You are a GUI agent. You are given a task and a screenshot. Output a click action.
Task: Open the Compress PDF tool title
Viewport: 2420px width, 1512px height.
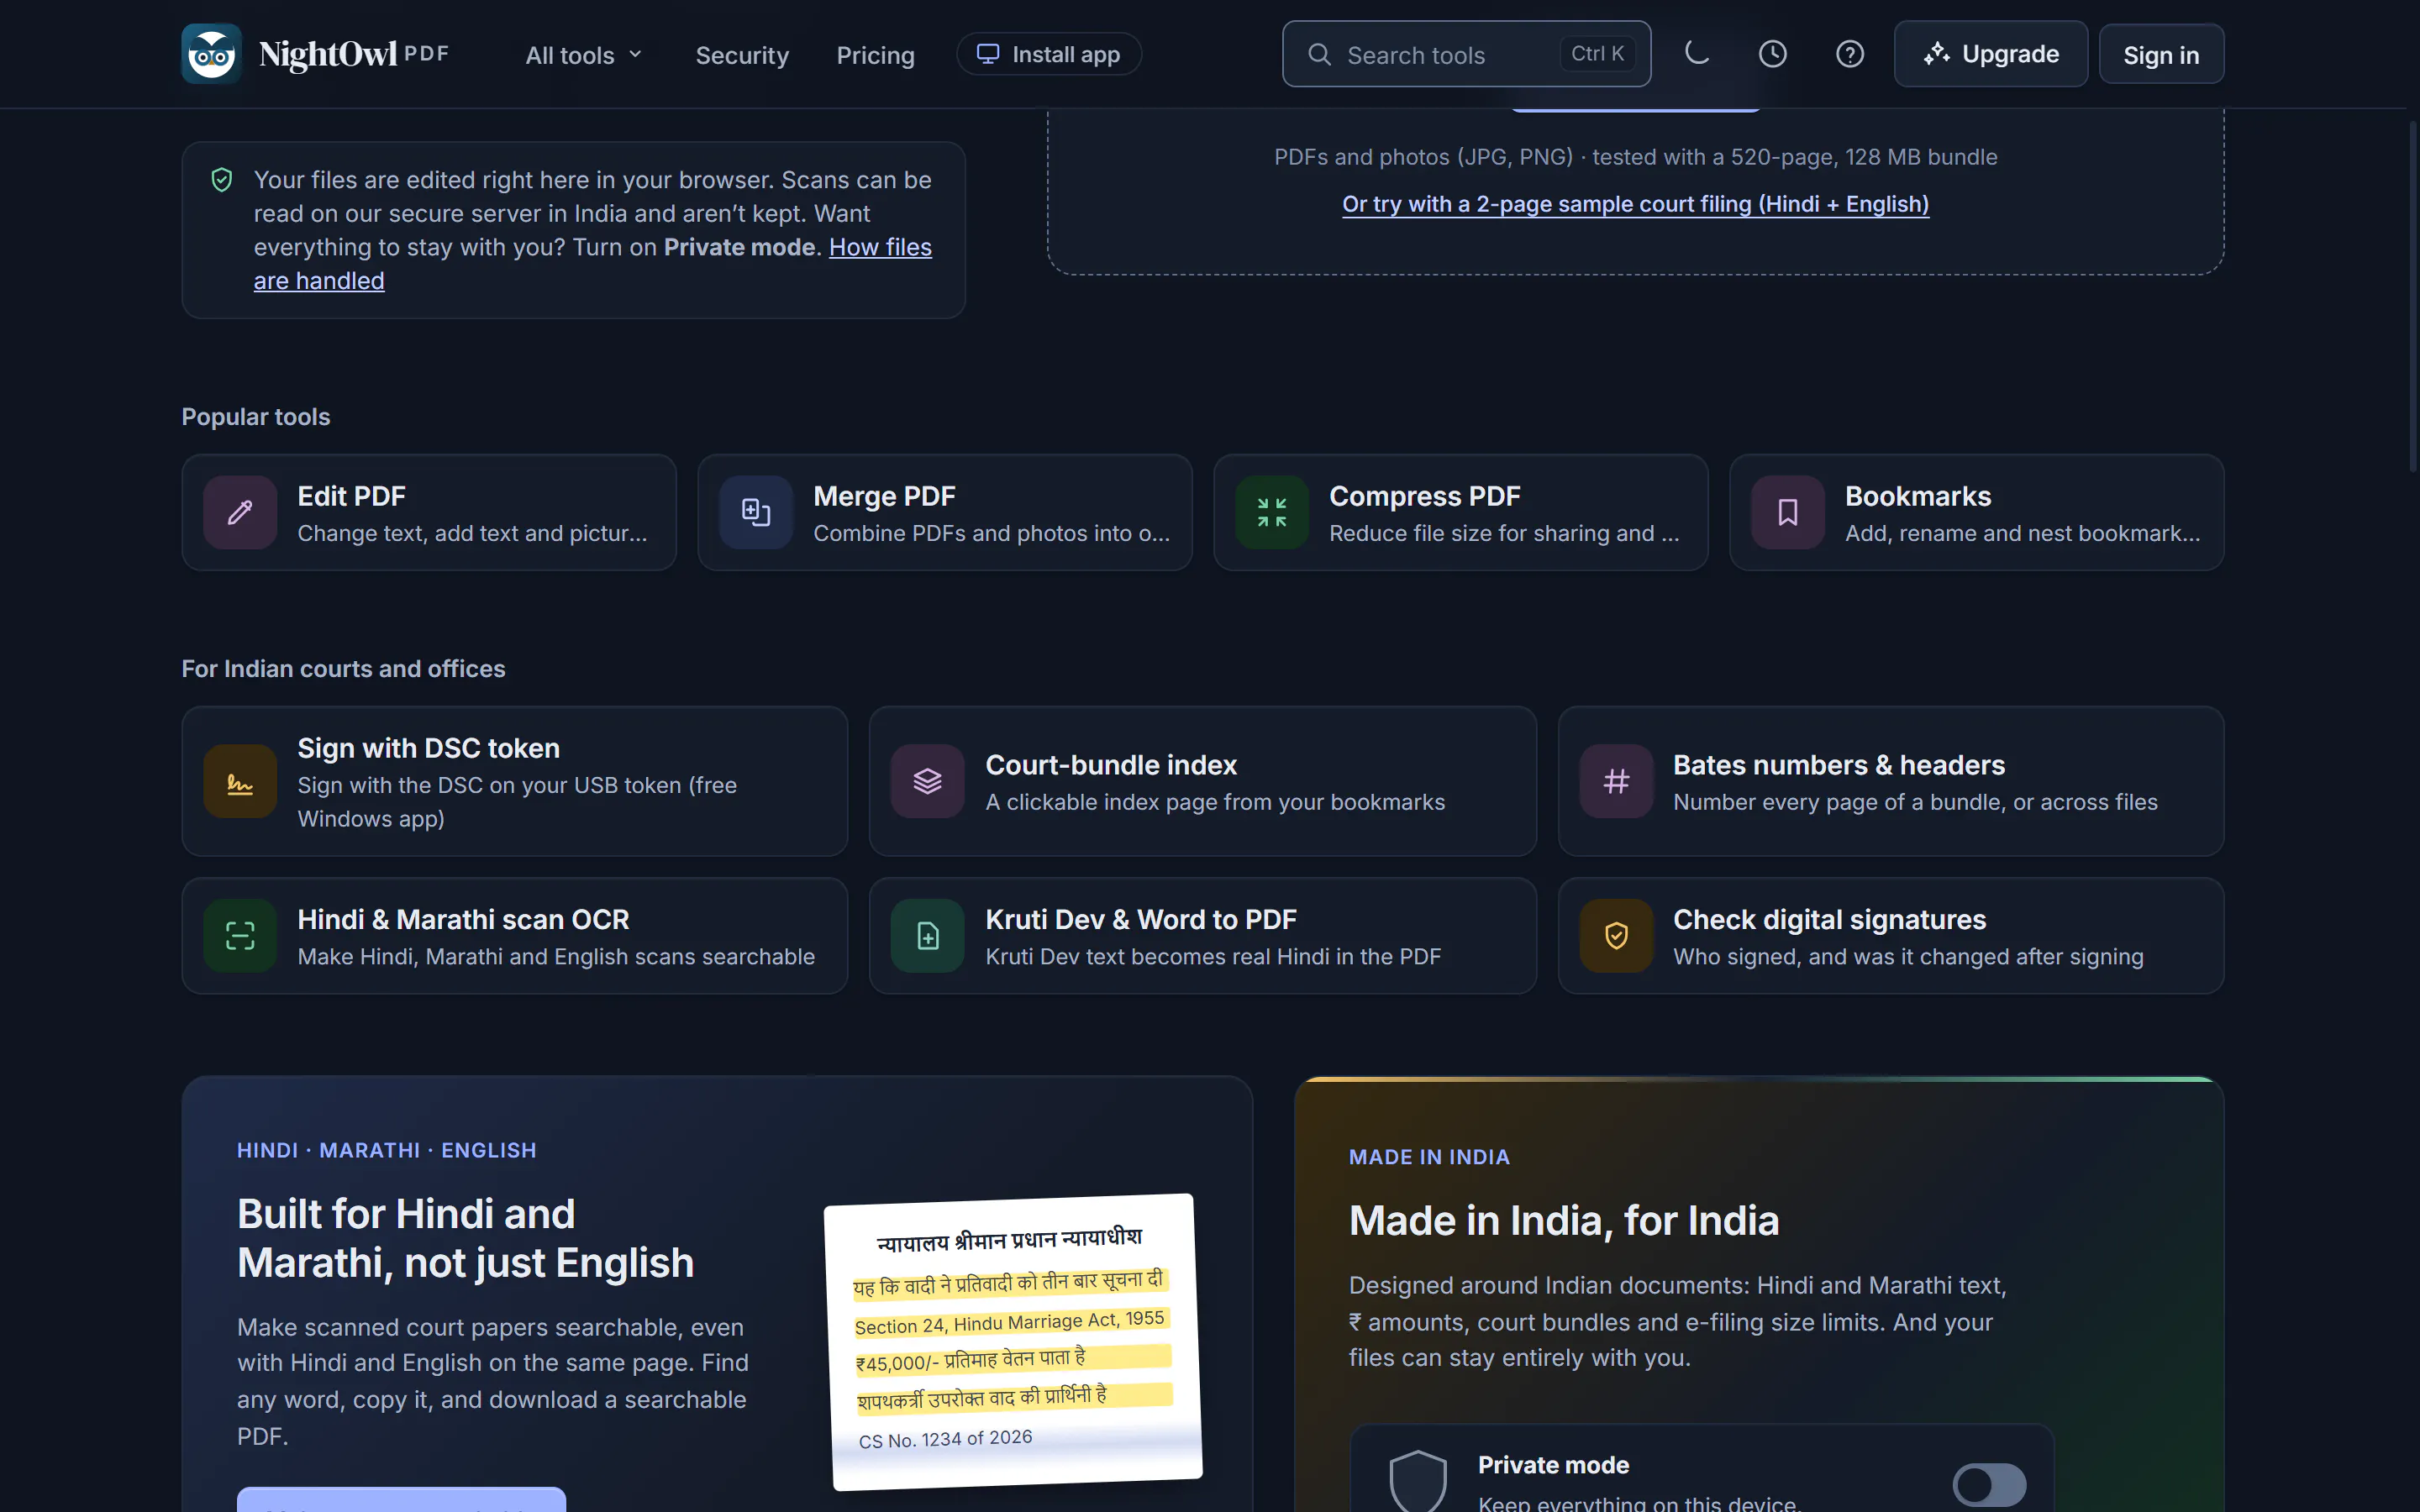click(1424, 496)
